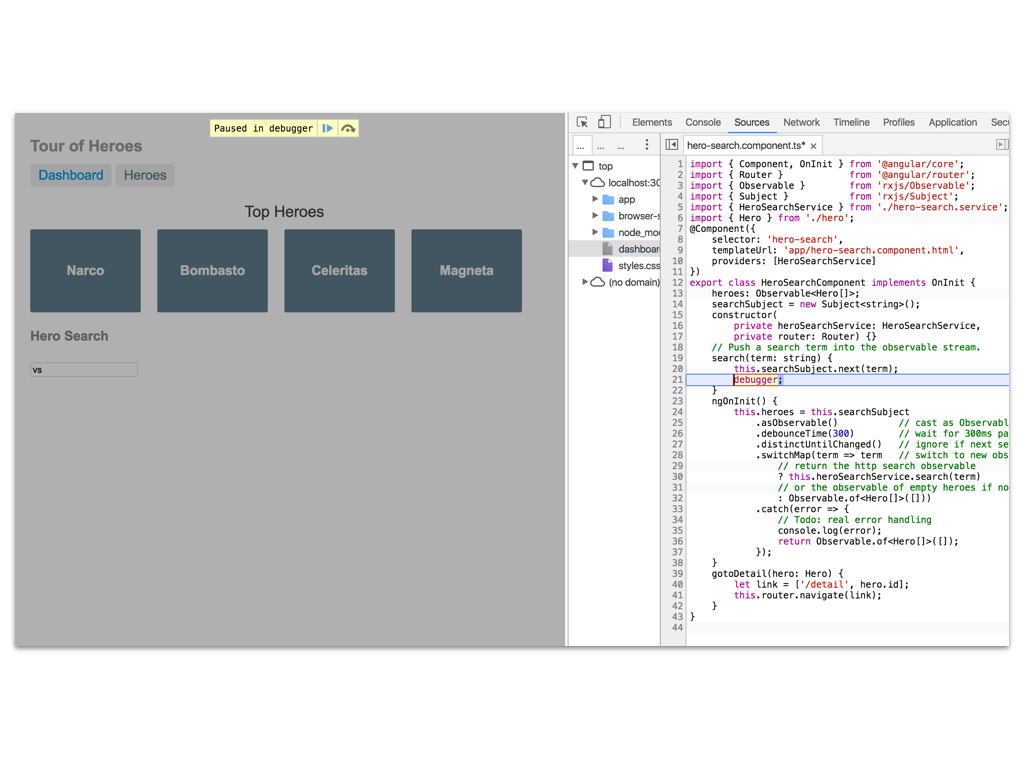Open the Network panel

pos(801,122)
